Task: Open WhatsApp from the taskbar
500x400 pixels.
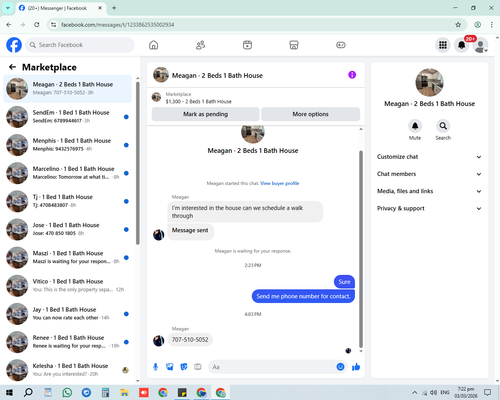Action: tap(67, 392)
